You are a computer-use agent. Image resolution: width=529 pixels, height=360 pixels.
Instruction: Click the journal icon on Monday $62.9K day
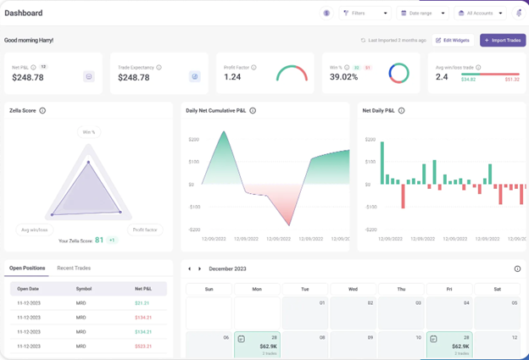[x=241, y=339]
